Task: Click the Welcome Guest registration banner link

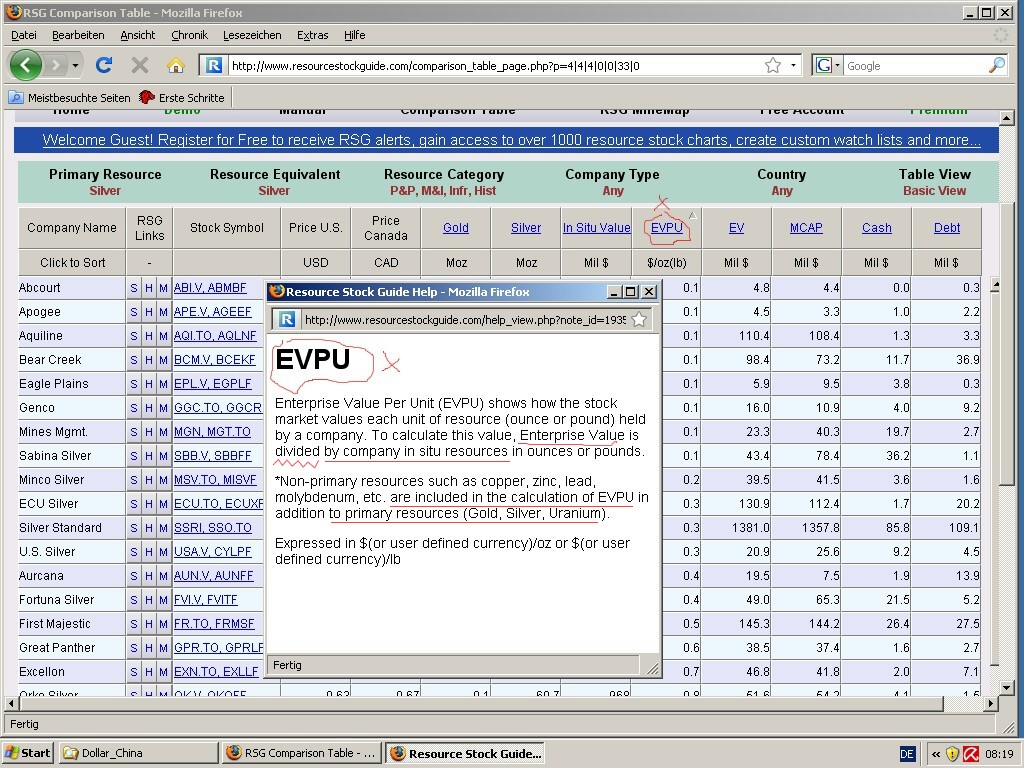Action: 511,140
